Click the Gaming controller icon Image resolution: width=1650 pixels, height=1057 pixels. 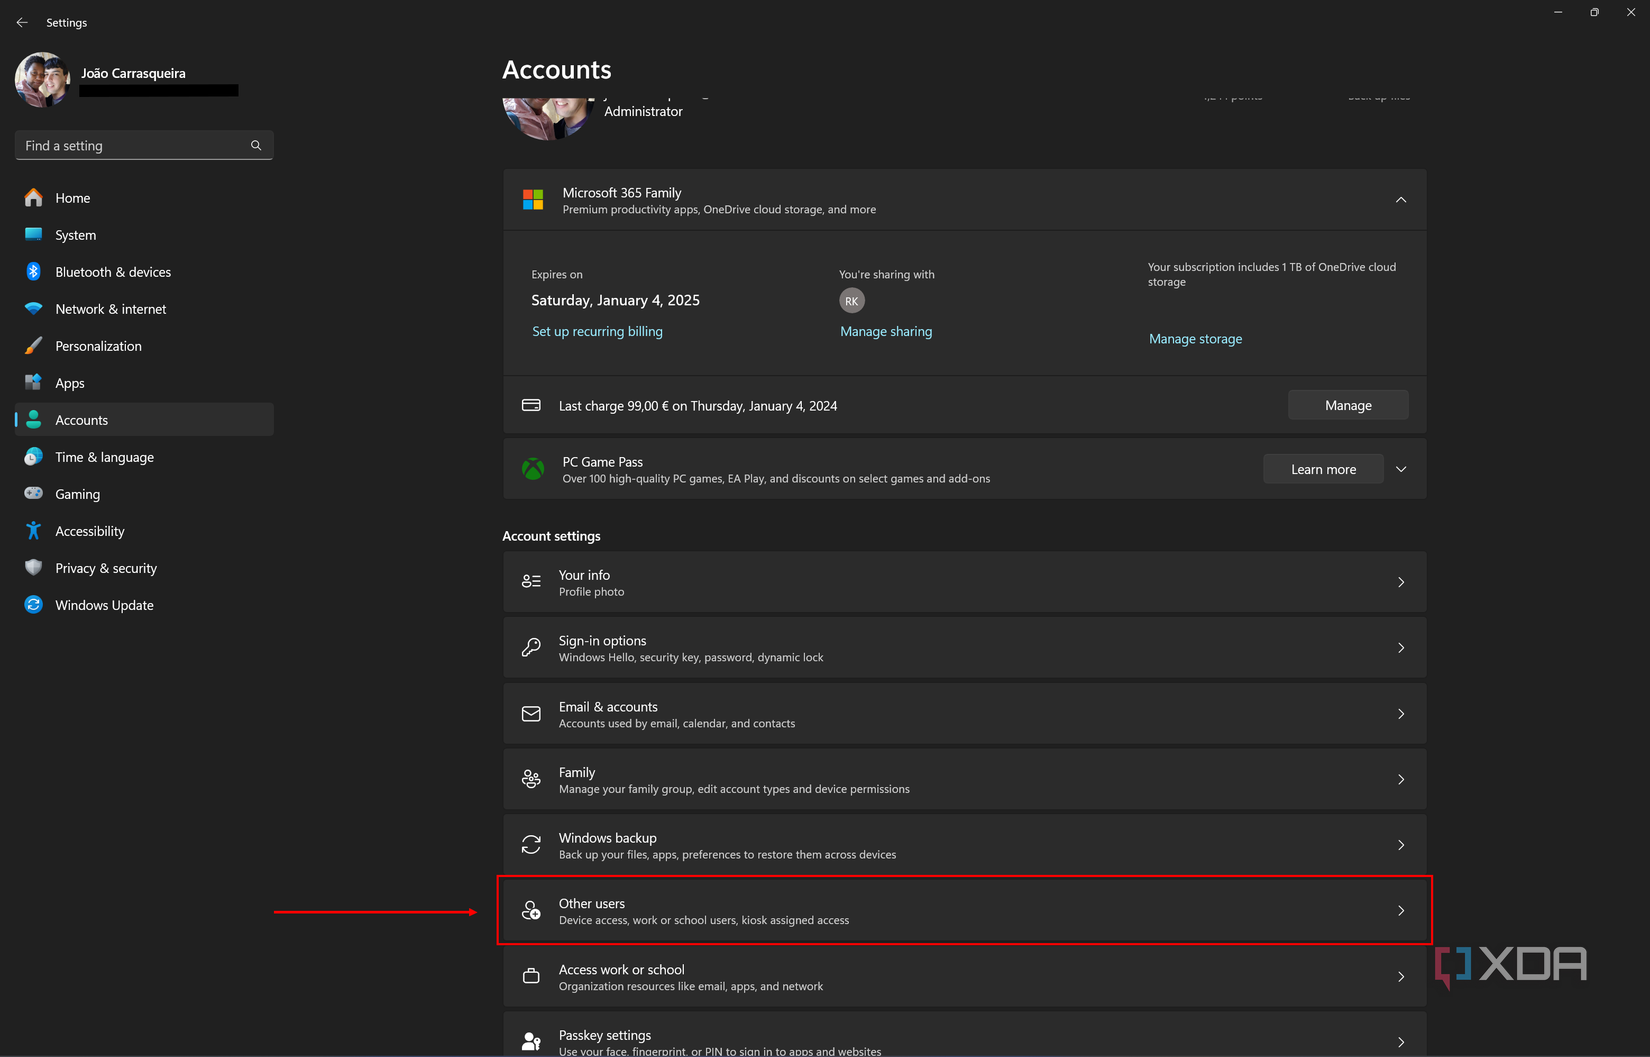[x=34, y=494]
